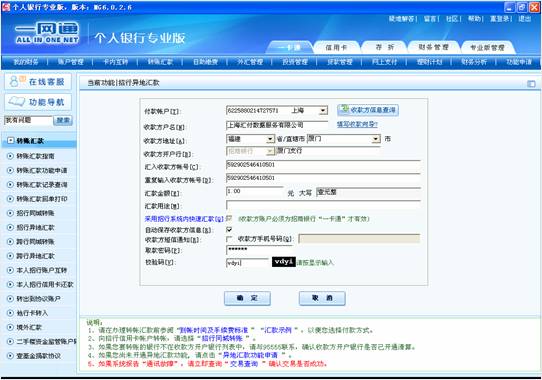
Task: Open the 收款方开户行 bank dropdown
Action: click(270, 151)
